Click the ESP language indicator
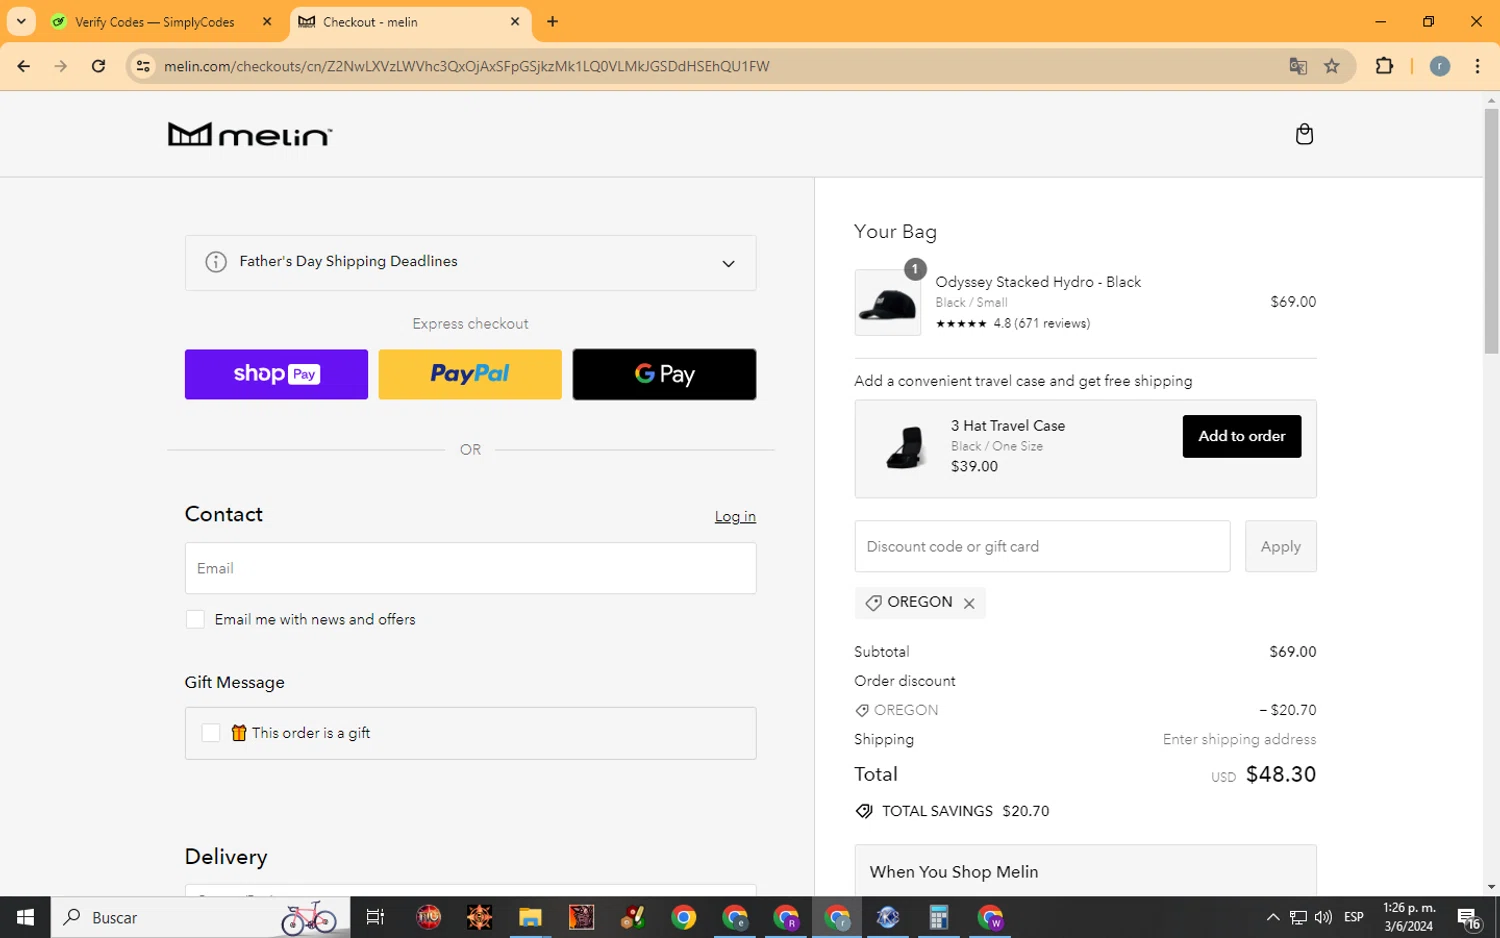Screen dimensions: 1500x938 click(x=1354, y=917)
